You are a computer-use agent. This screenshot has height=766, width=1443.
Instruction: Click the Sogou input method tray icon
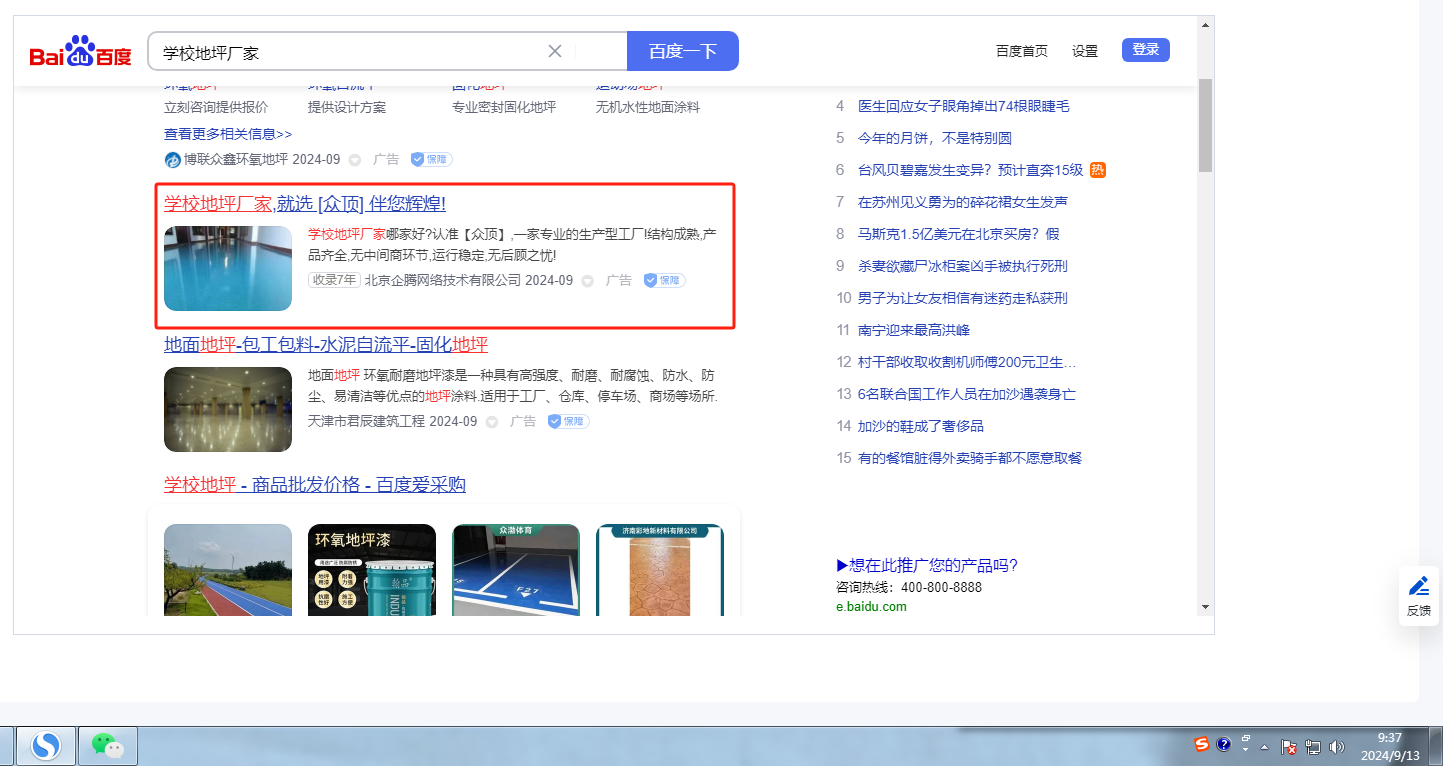click(1202, 745)
